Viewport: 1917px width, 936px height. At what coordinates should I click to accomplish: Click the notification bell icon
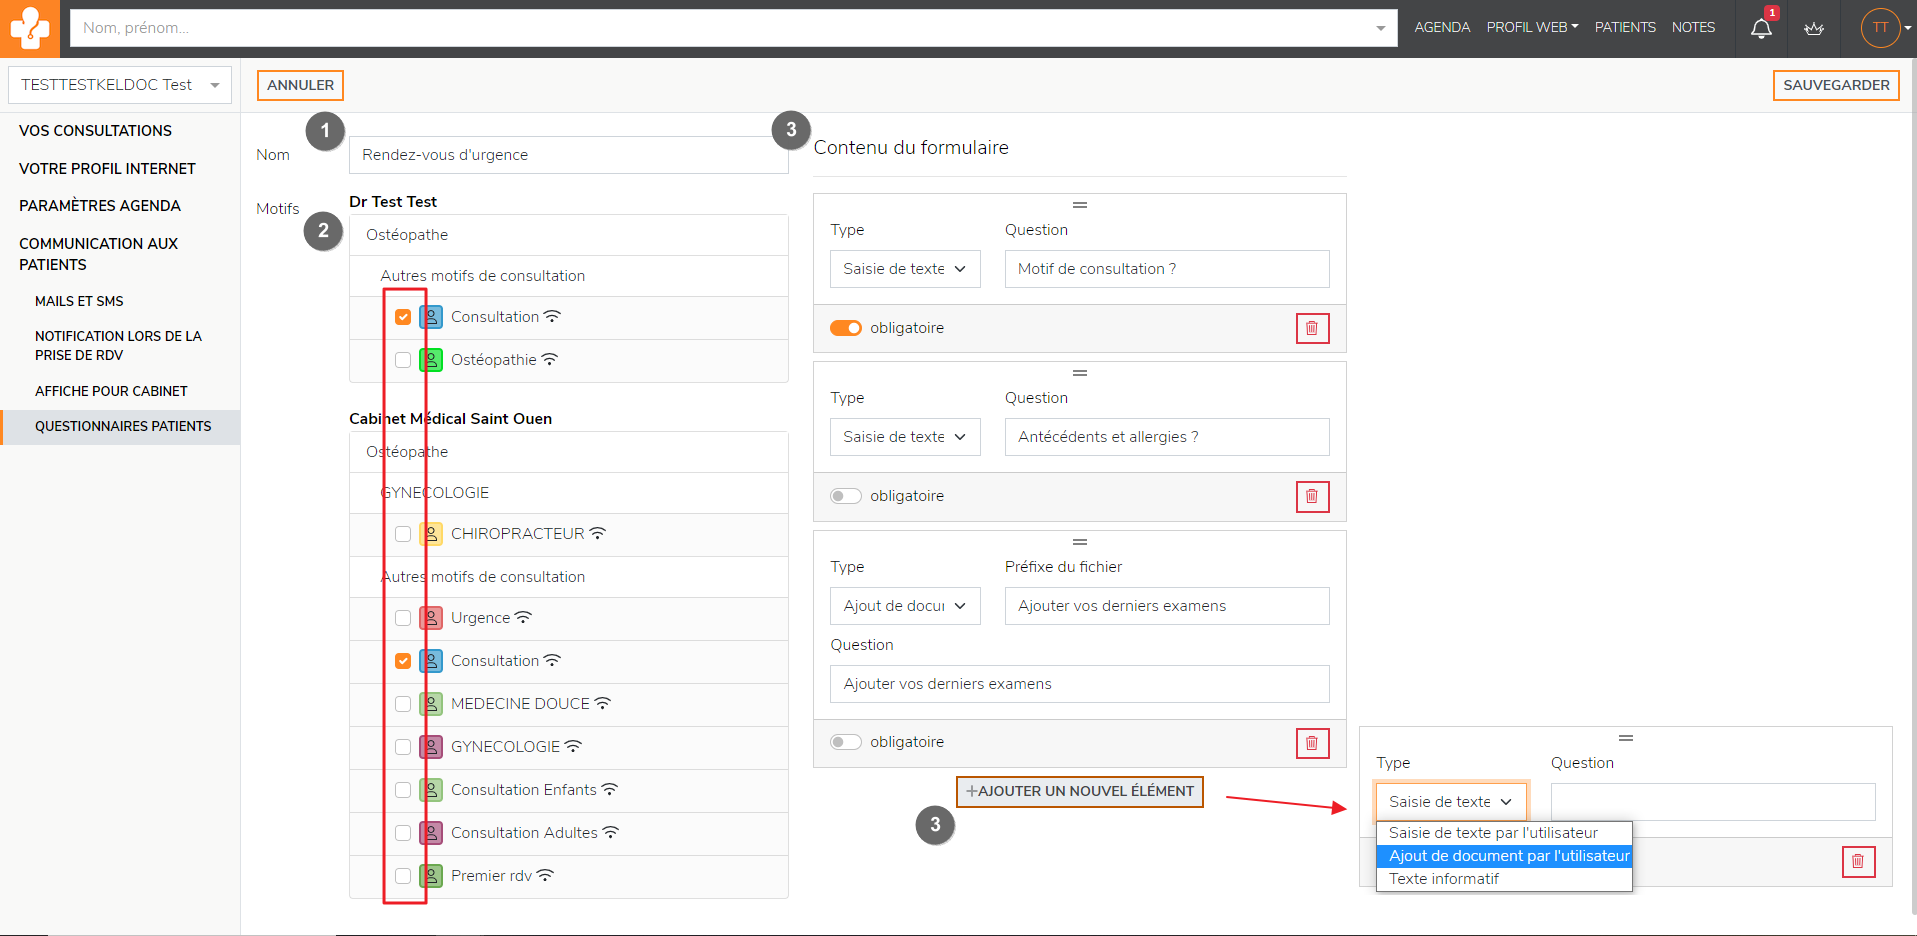coord(1761,28)
